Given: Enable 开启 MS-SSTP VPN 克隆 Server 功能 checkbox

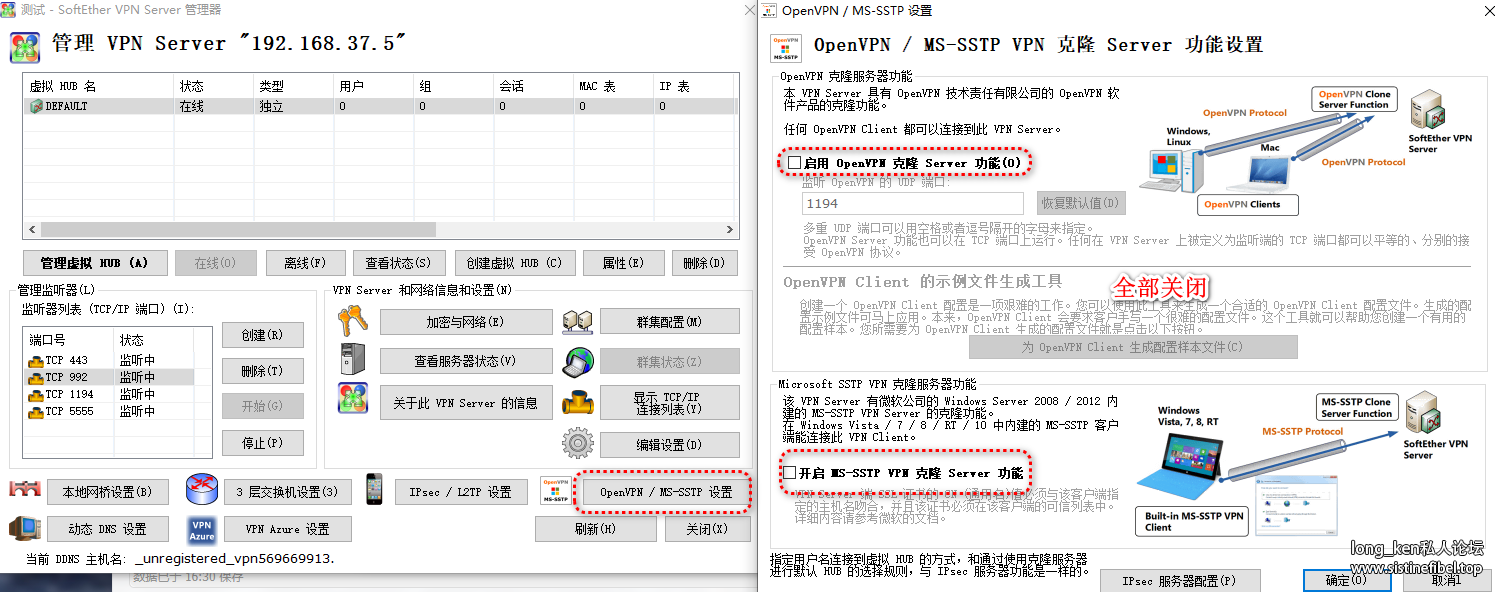Looking at the screenshot, I should pyautogui.click(x=787, y=472).
